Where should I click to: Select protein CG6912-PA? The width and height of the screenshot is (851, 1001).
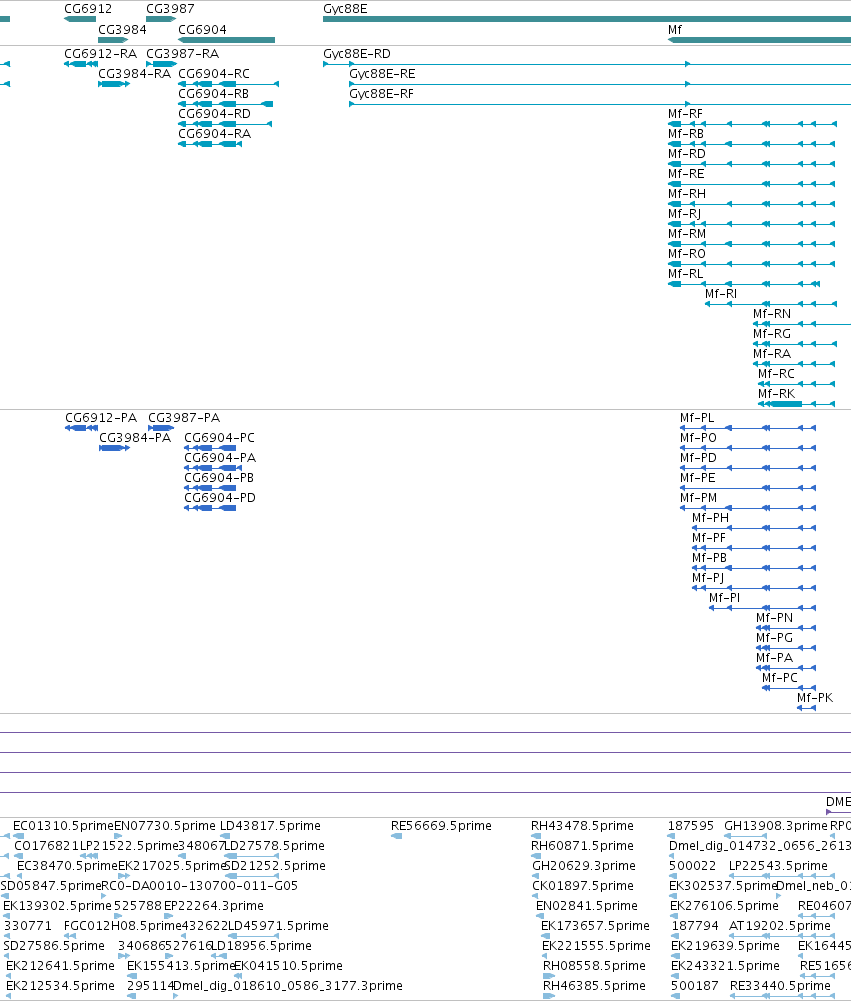pyautogui.click(x=101, y=418)
